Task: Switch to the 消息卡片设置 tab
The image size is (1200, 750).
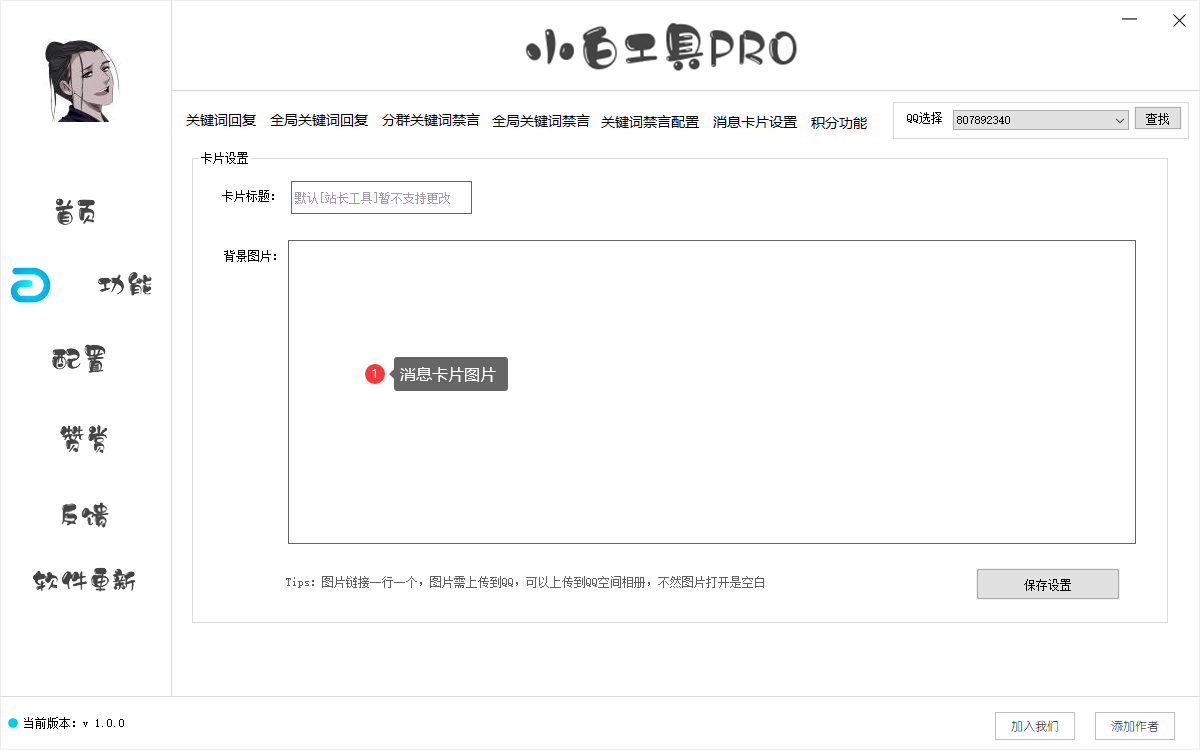Action: (753, 122)
